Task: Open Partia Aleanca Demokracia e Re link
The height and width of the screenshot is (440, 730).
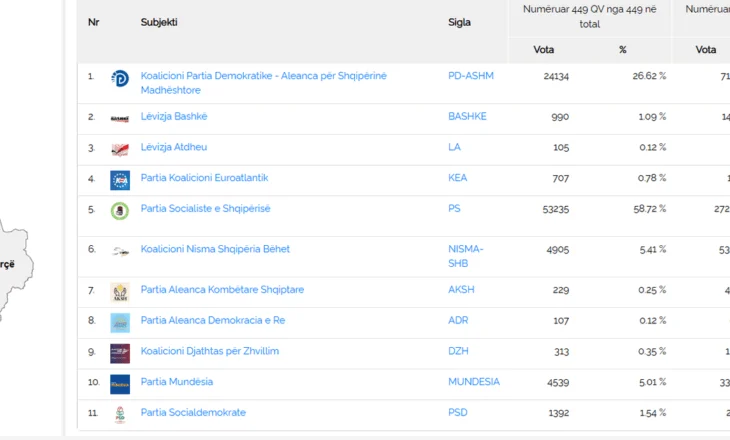Action: [213, 320]
